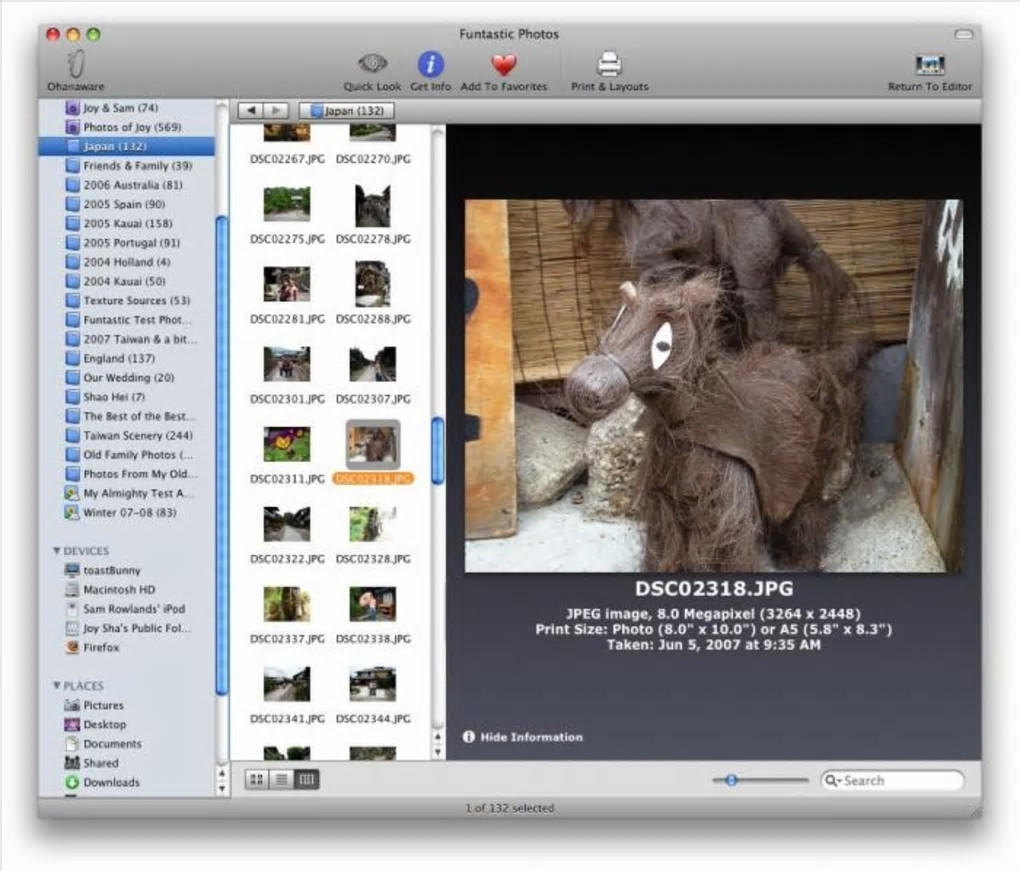
Task: Select the 2005 Spain (90) album
Action: coord(124,204)
